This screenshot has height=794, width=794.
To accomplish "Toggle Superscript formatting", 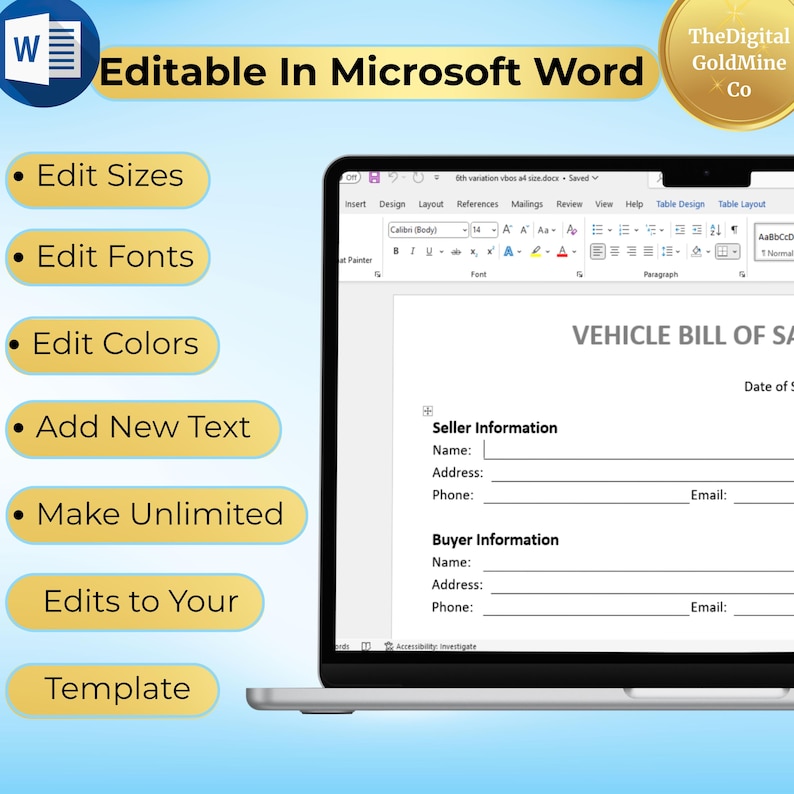I will point(490,251).
